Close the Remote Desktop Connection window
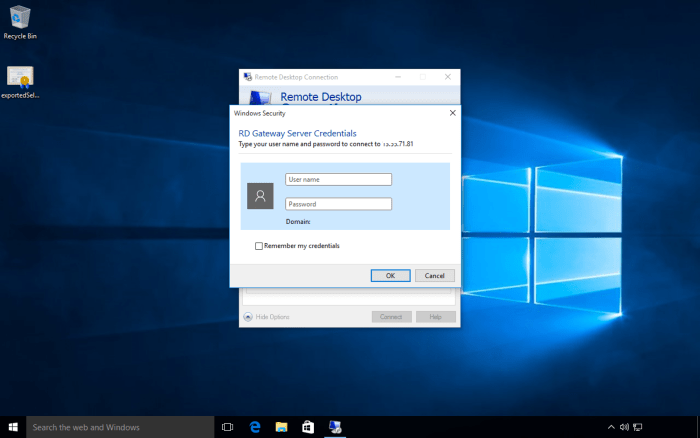The height and width of the screenshot is (438, 700). coord(448,77)
